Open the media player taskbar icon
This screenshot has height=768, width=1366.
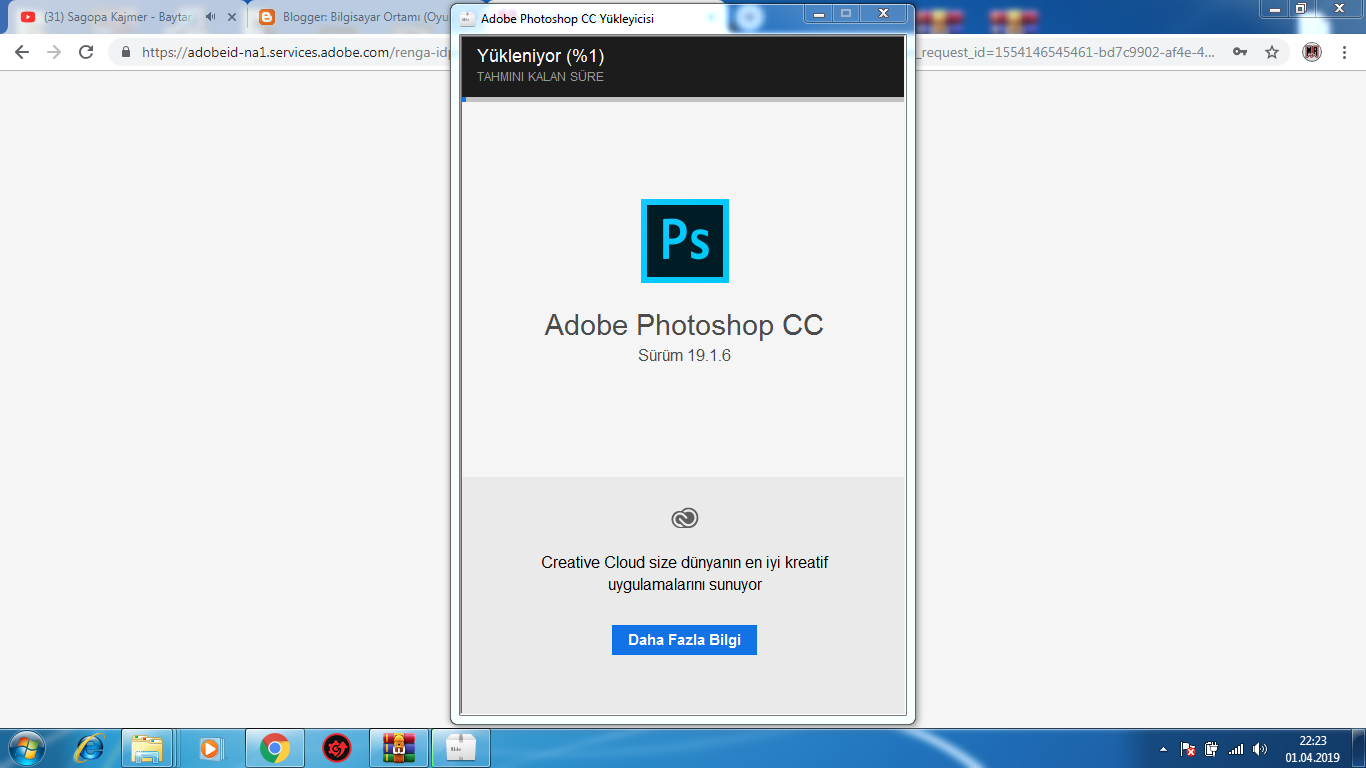pos(209,748)
